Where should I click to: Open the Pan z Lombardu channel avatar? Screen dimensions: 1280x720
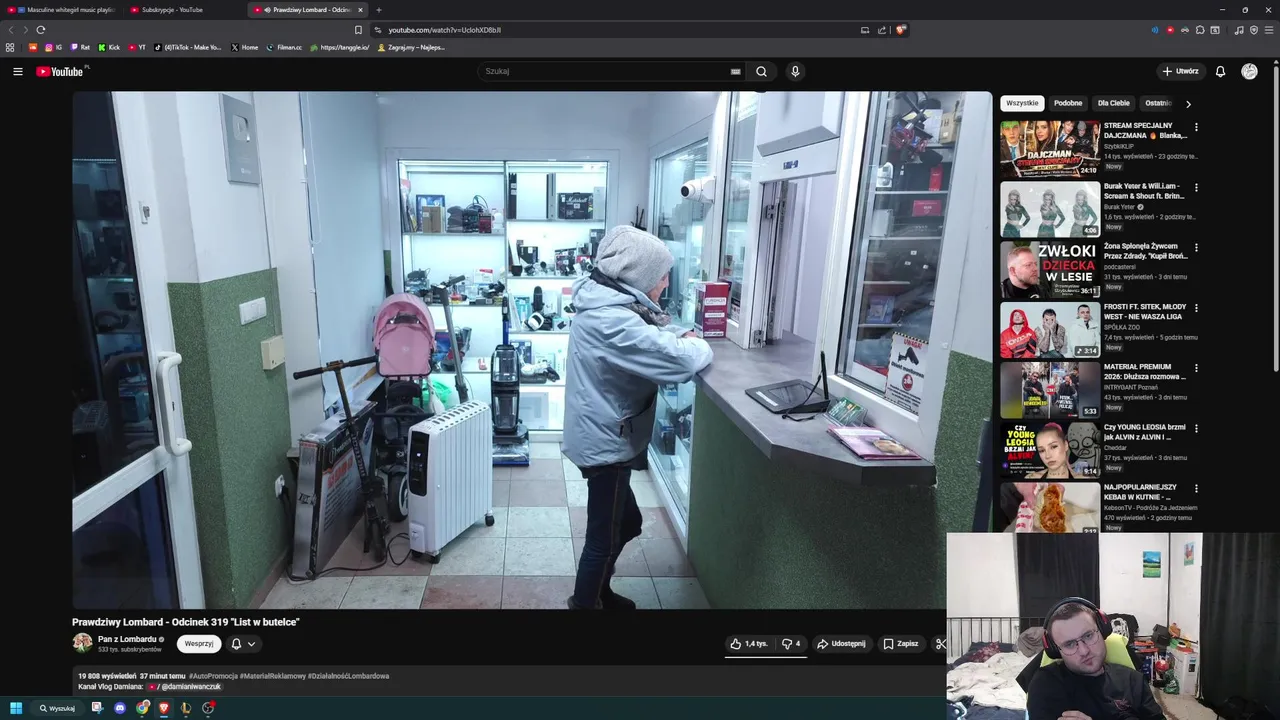click(x=82, y=643)
